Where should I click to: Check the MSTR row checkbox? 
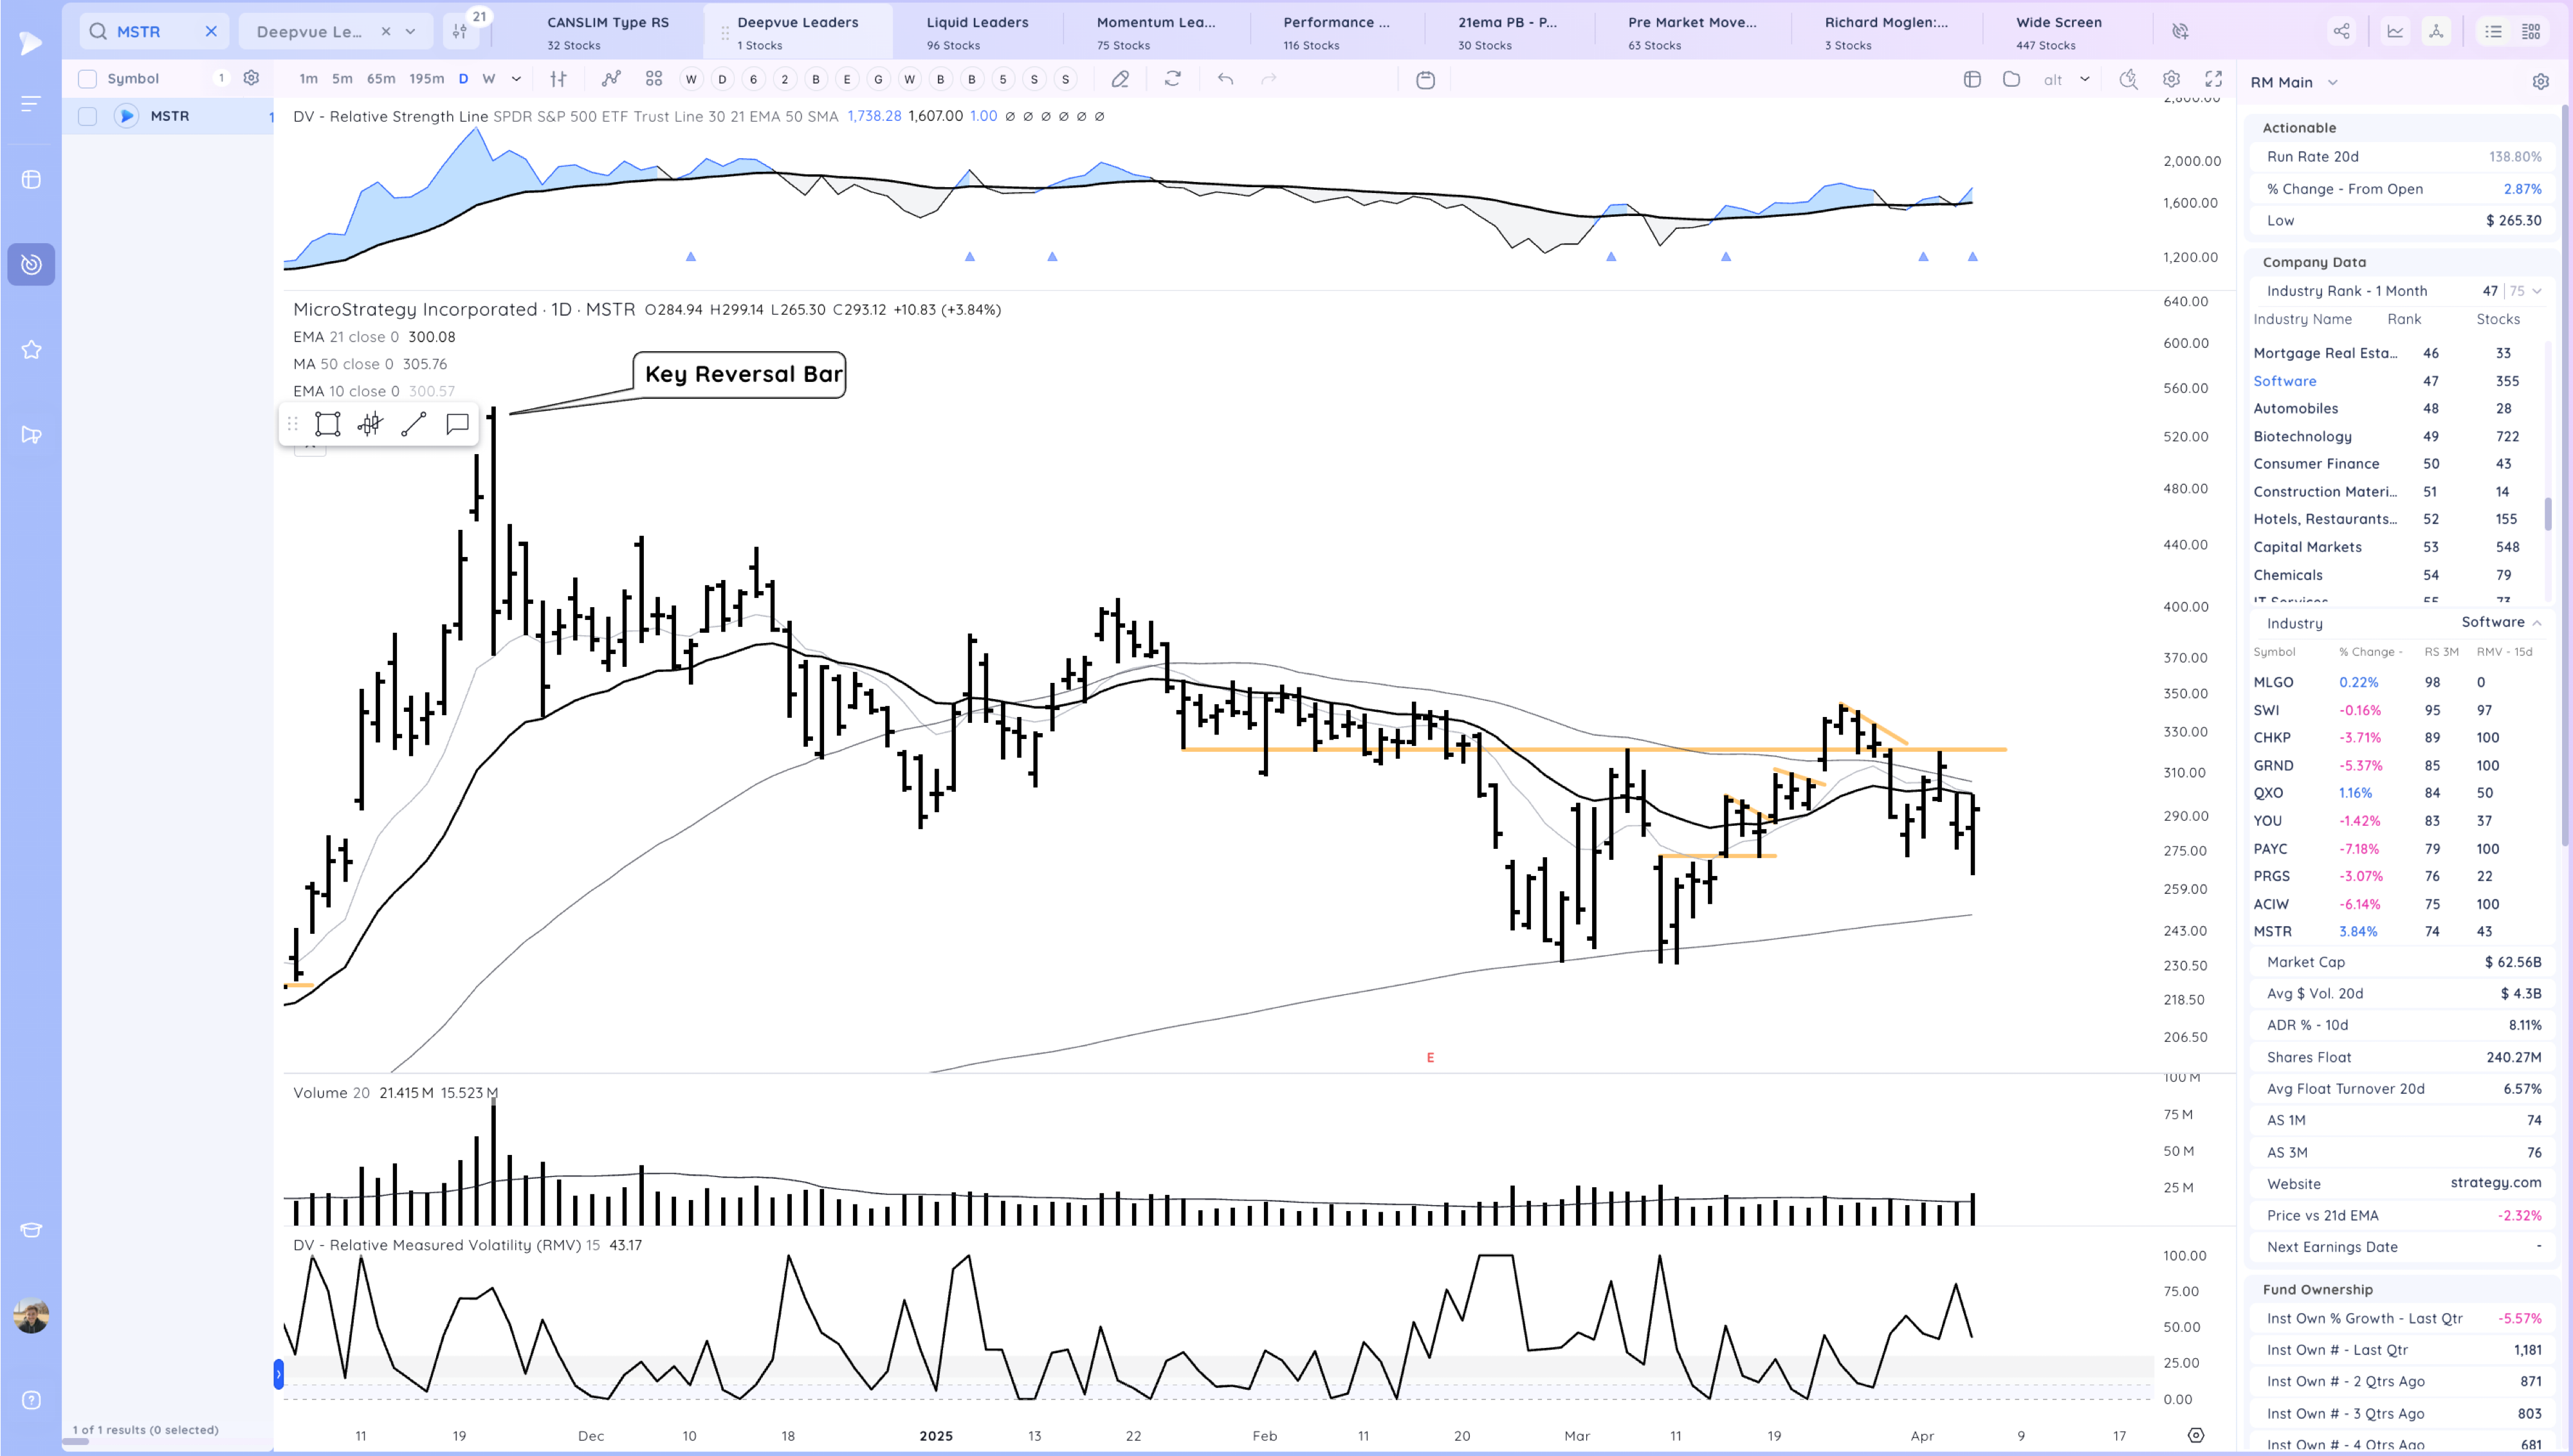point(87,116)
